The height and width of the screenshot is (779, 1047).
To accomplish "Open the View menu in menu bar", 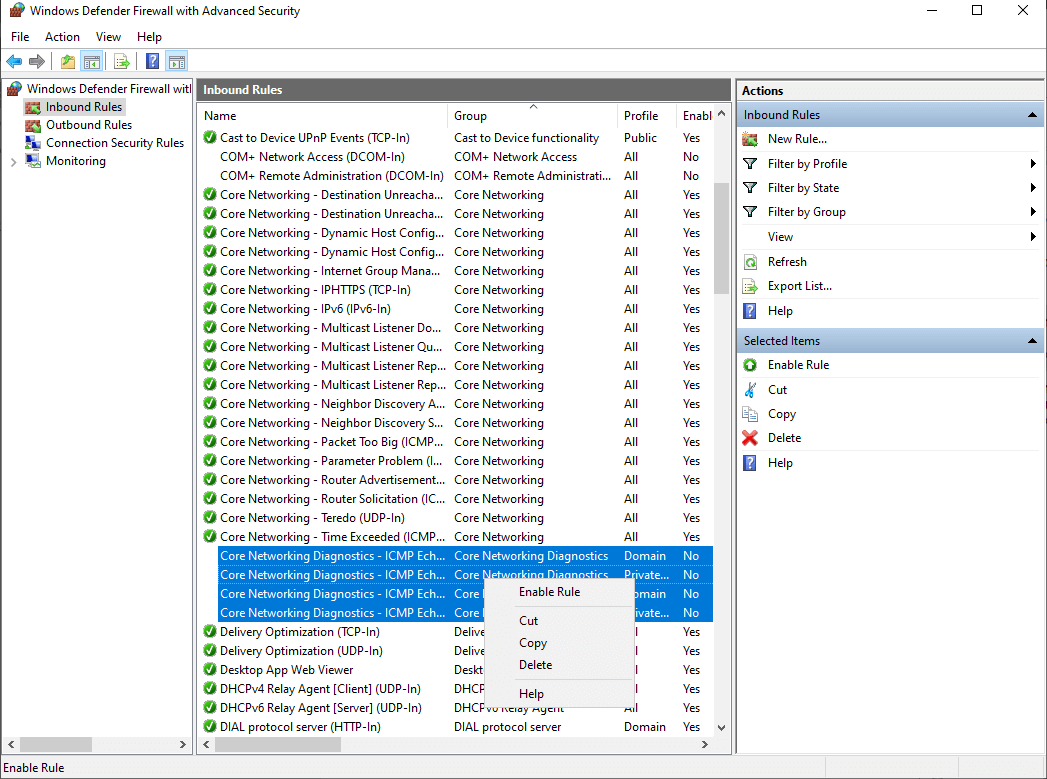I will click(108, 37).
